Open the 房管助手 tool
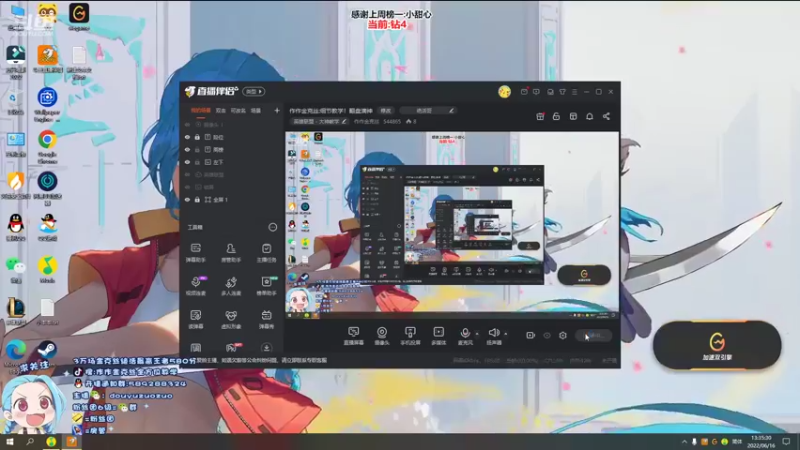 point(231,253)
